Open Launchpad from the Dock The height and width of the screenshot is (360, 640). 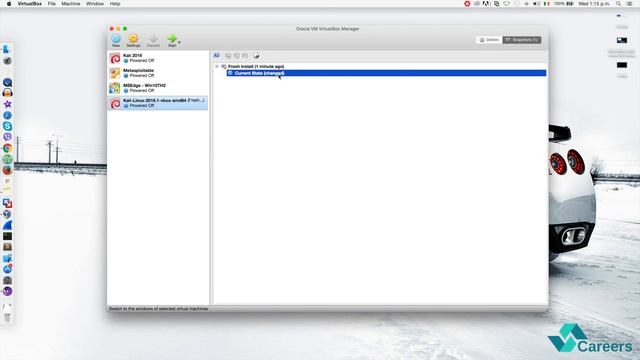(7, 60)
